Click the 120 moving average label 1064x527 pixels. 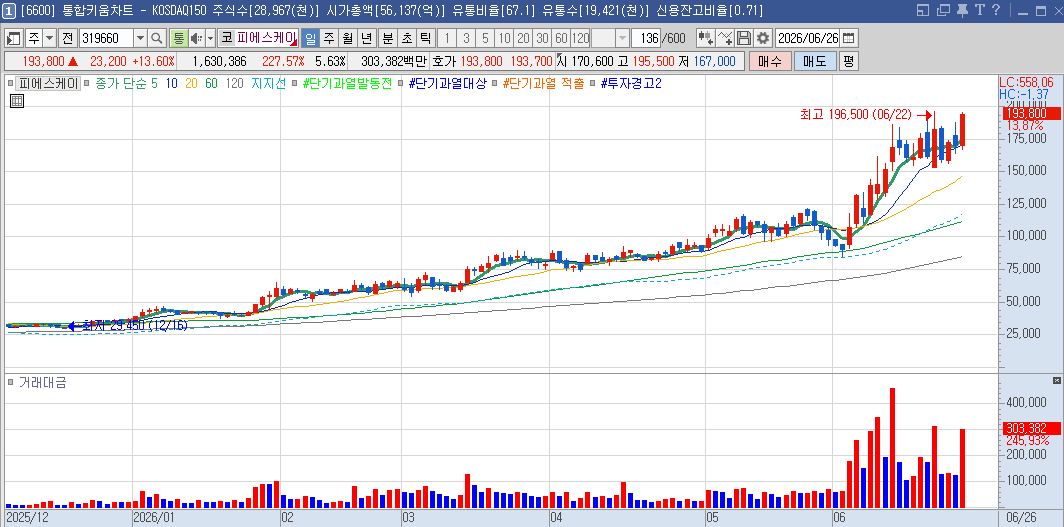coord(234,84)
